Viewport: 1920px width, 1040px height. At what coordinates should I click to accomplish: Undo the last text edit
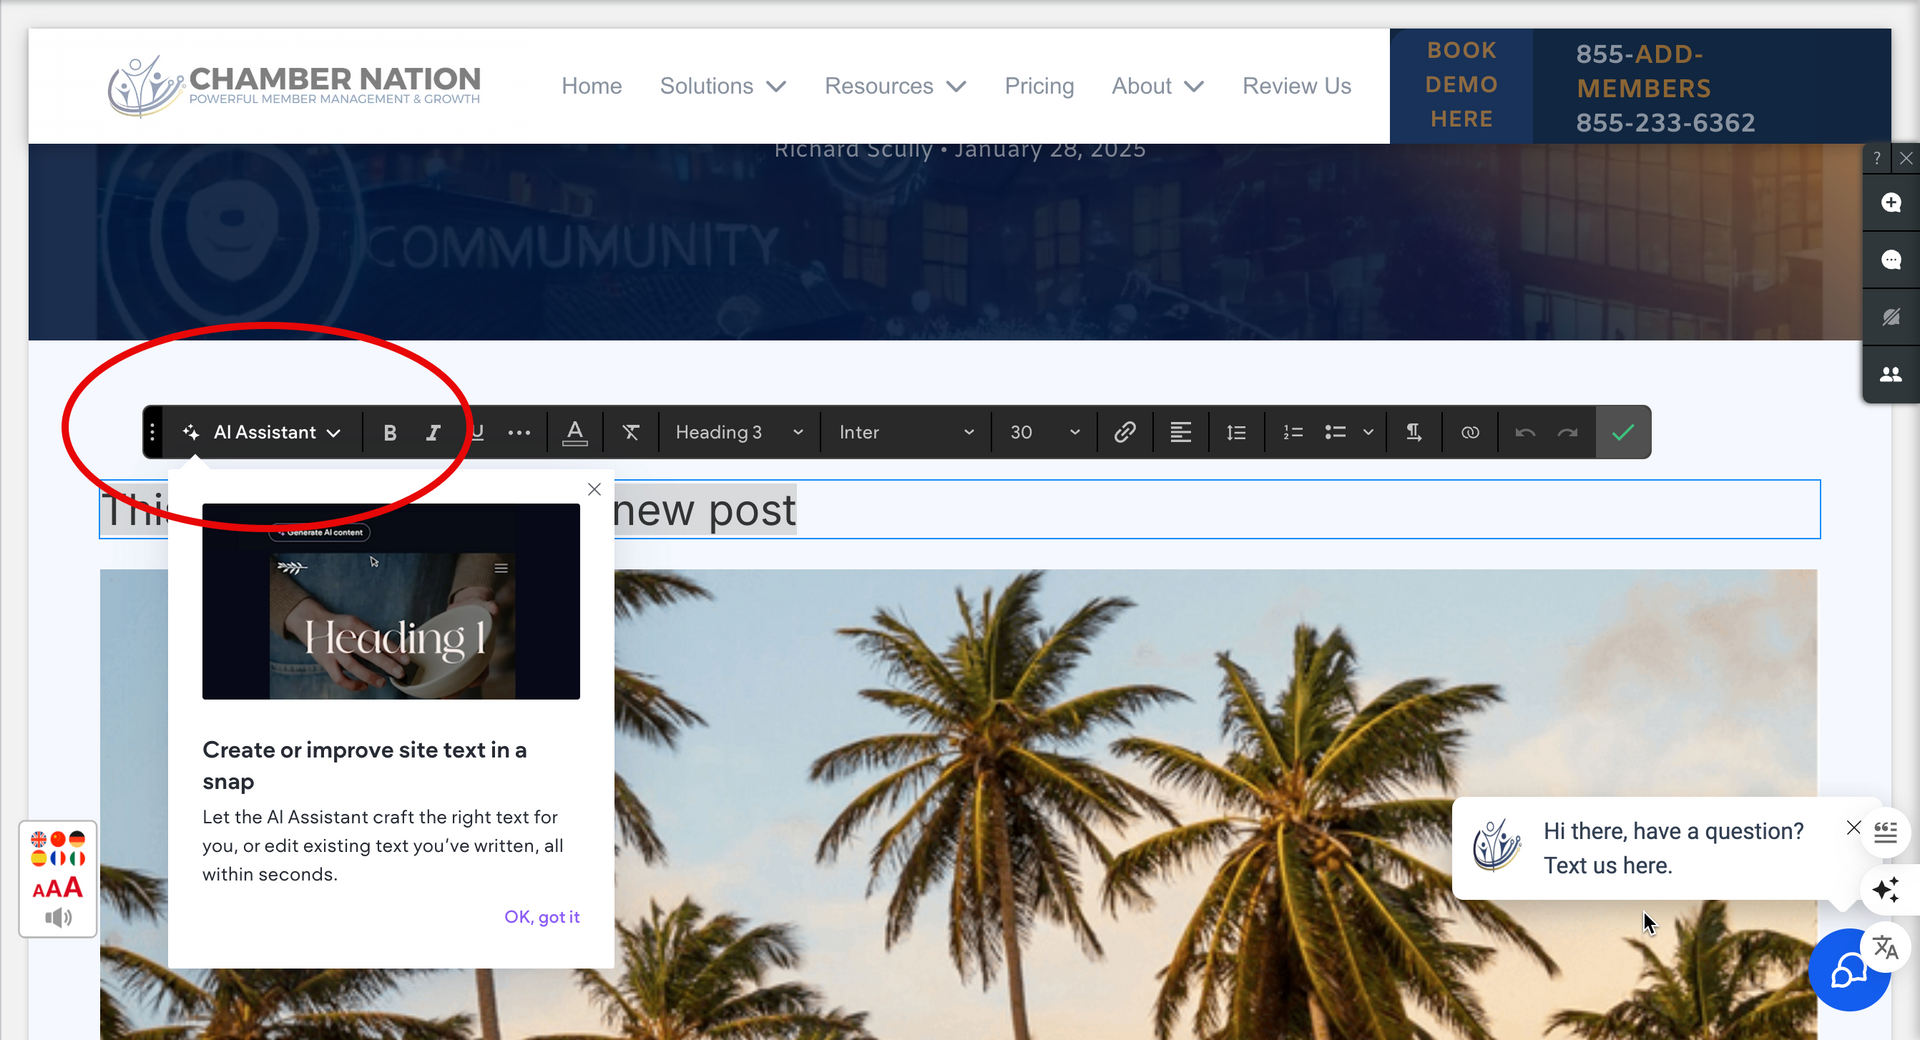pos(1524,432)
